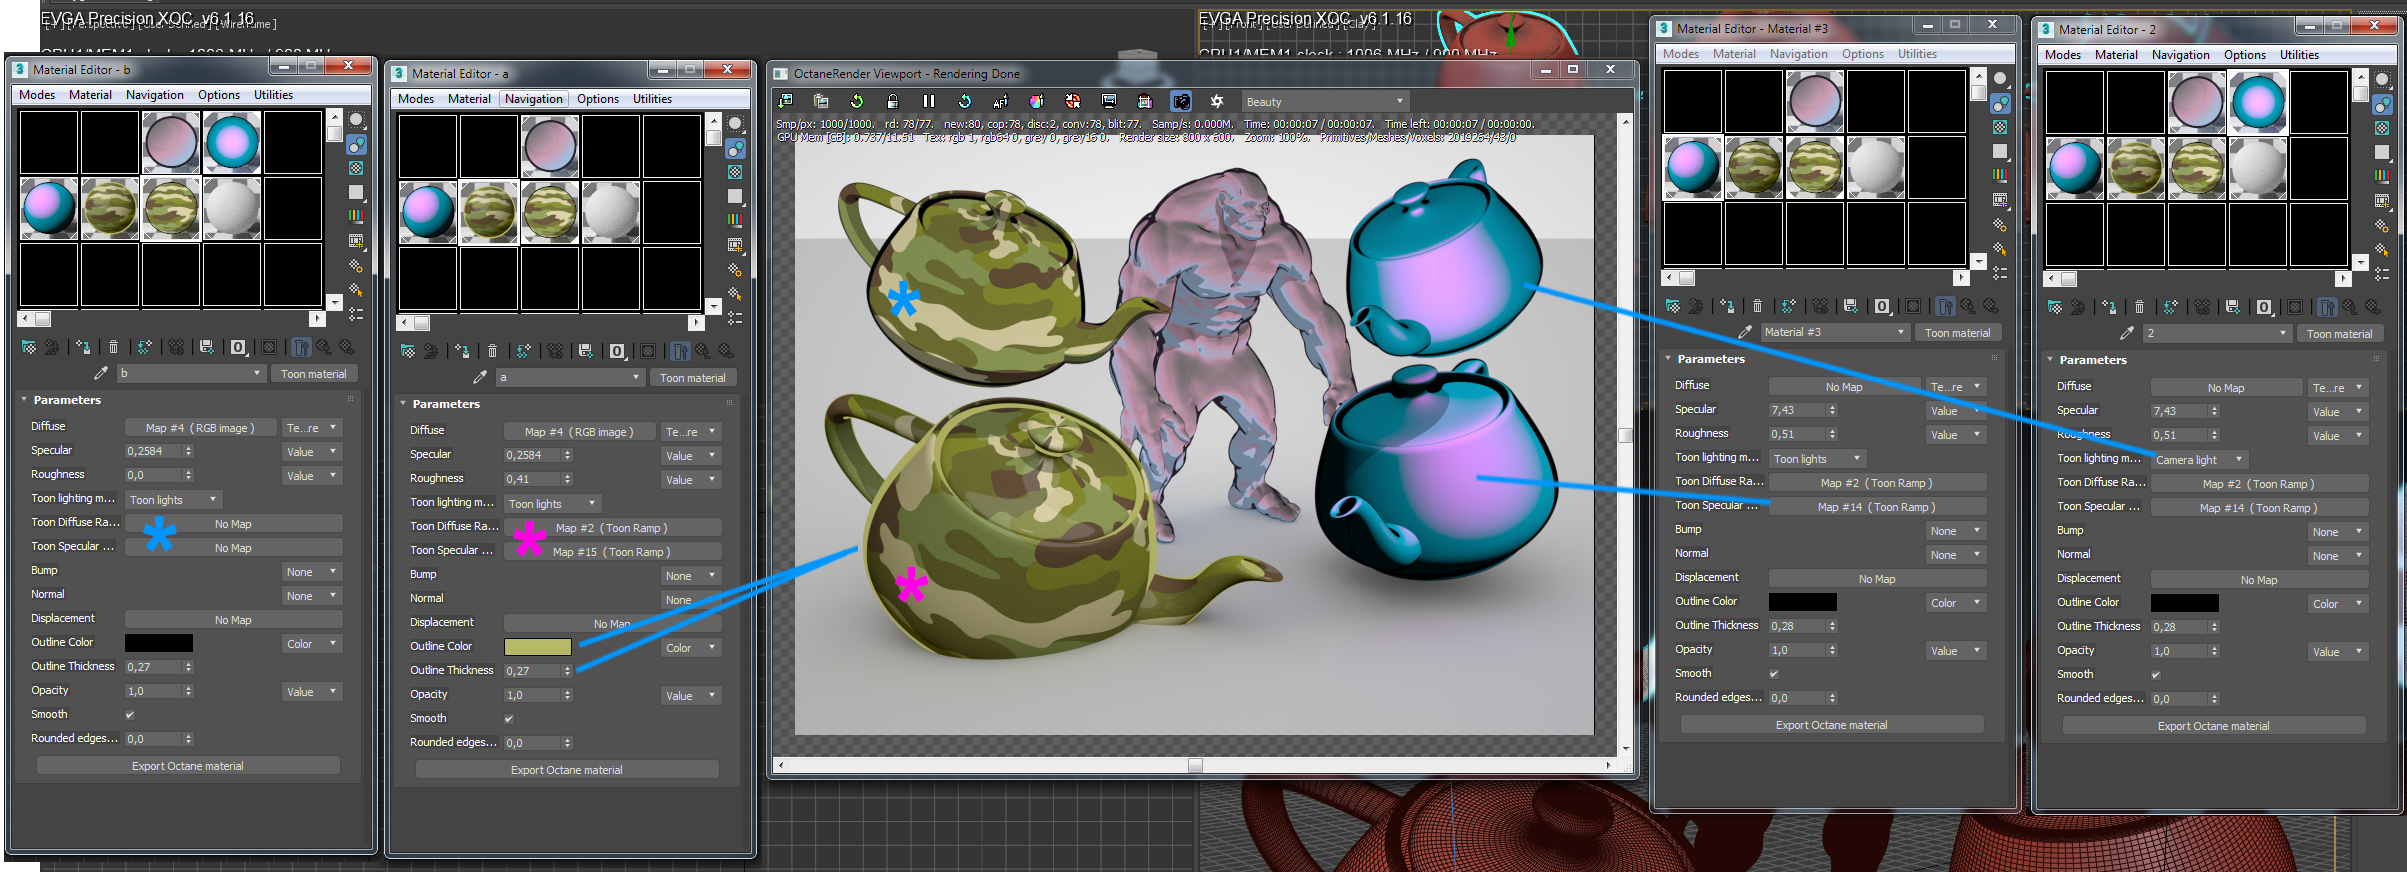Select the white sphere sample slot in Material Editor - b

tap(232, 208)
